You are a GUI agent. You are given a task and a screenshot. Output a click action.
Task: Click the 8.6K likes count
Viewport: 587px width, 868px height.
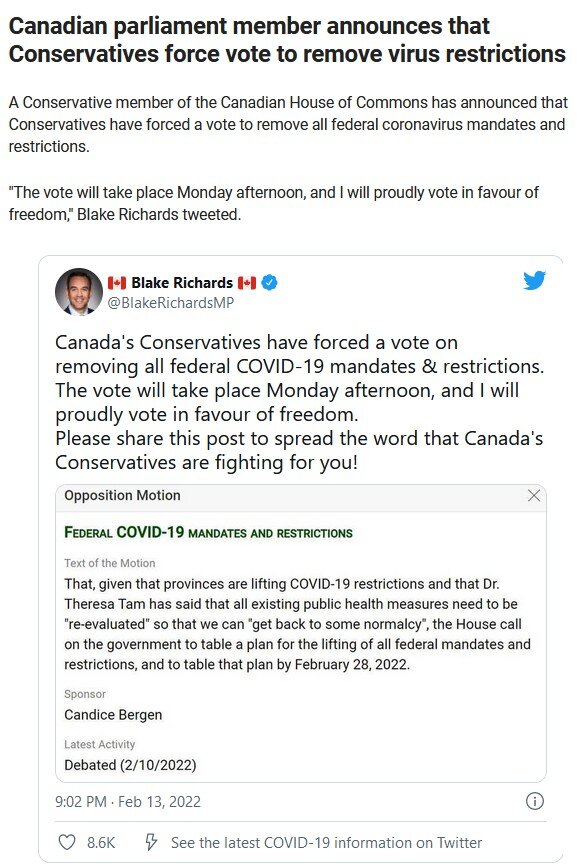(x=101, y=843)
